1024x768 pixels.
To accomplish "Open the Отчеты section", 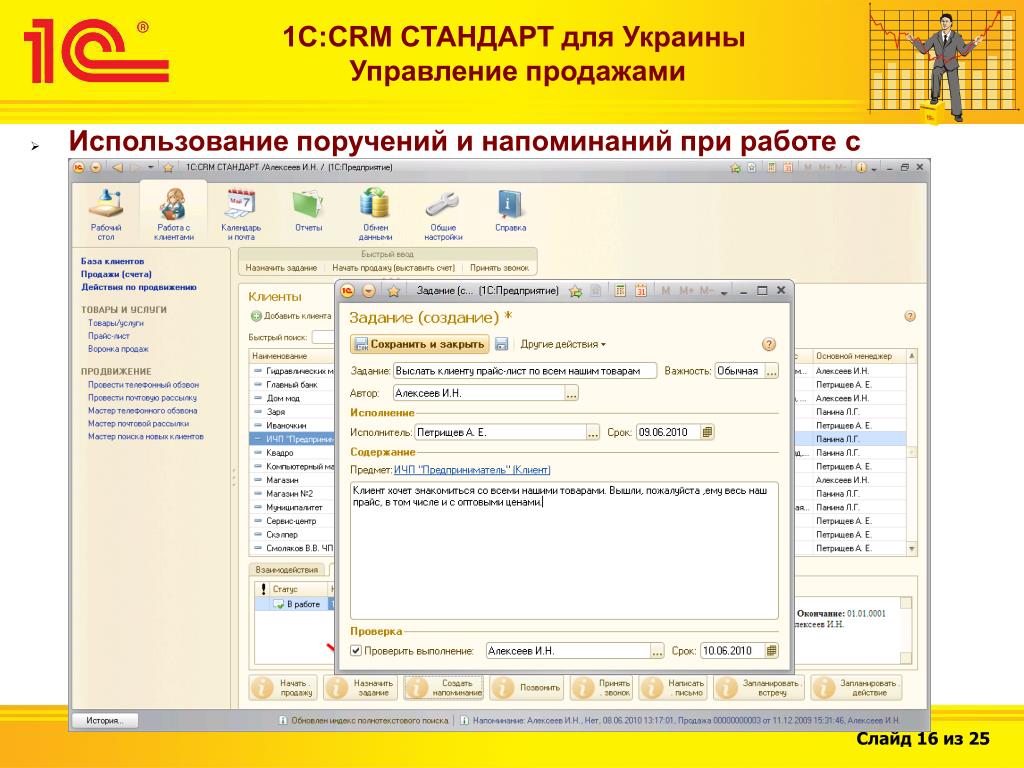I will coord(308,210).
